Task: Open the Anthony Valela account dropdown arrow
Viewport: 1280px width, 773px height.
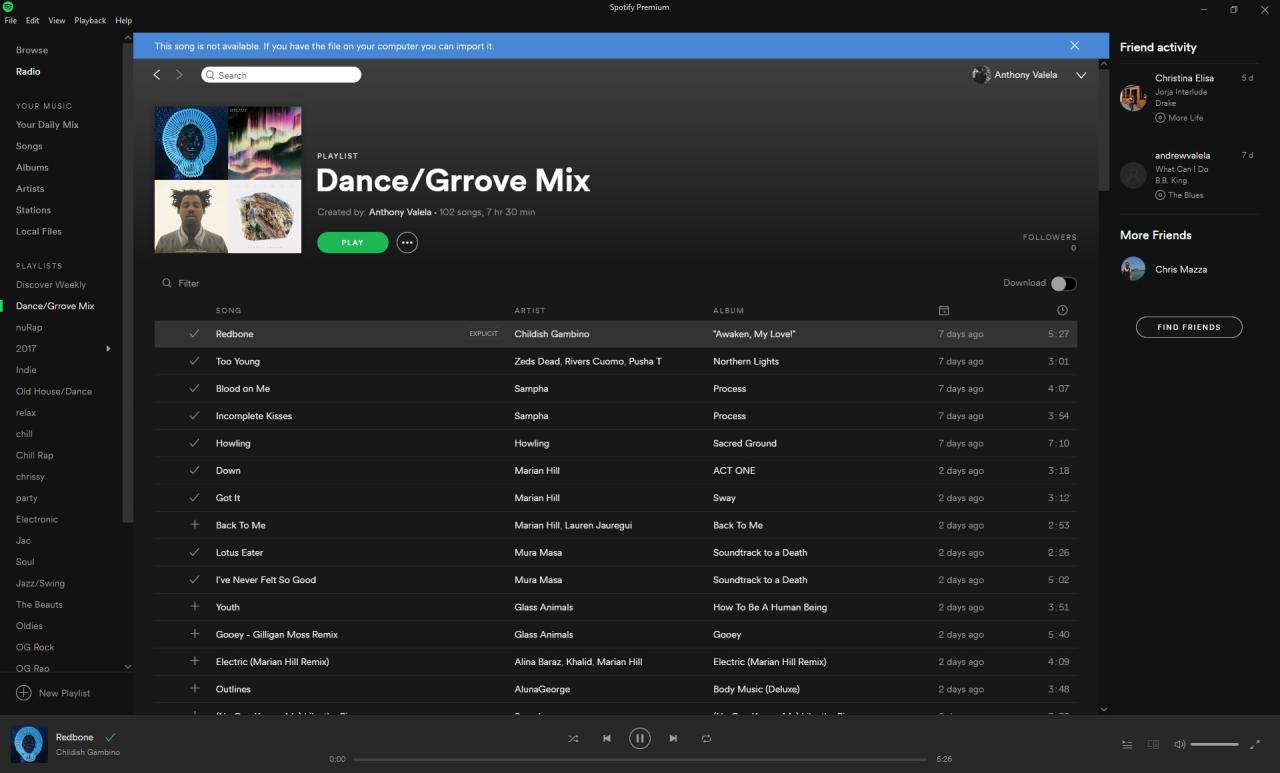Action: pyautogui.click(x=1081, y=75)
